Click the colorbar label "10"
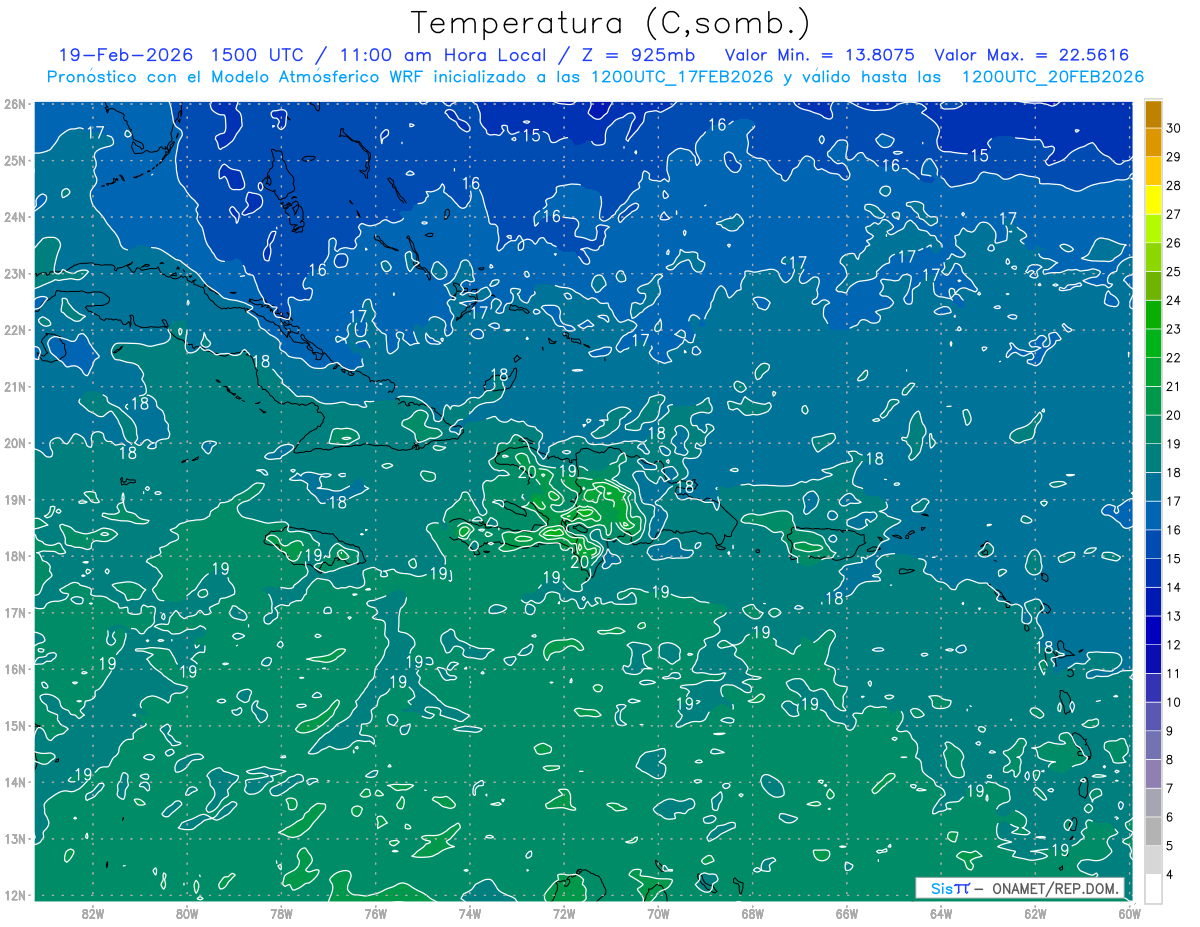Viewport: 1200px width, 927px height. 1173,702
